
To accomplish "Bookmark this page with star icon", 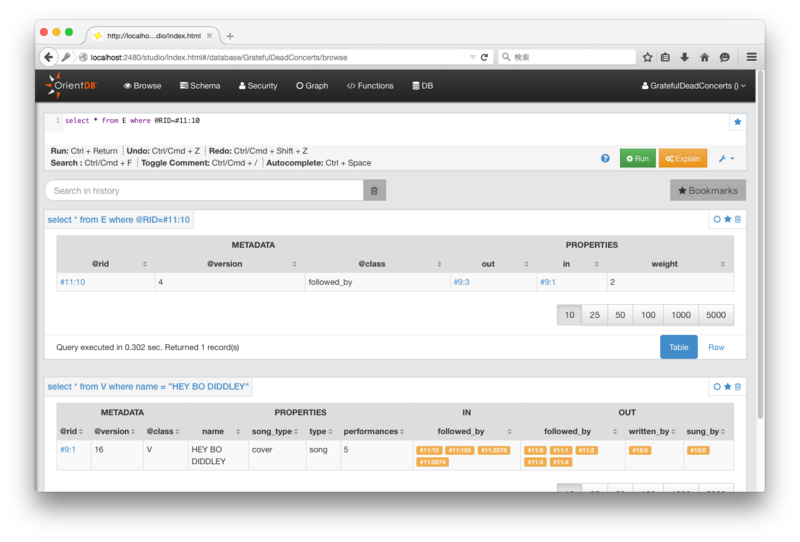I will click(647, 57).
